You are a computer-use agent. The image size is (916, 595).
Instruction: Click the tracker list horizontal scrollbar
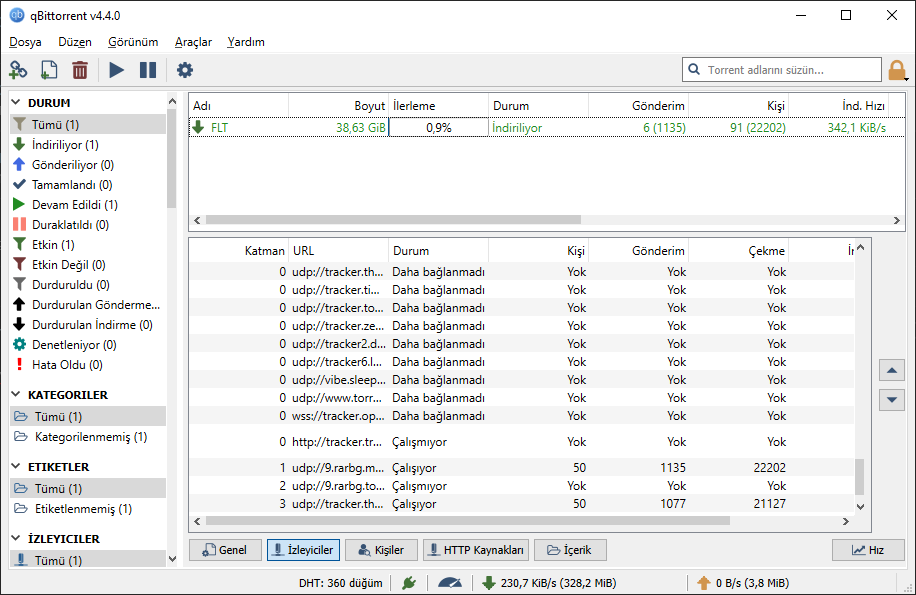(x=467, y=521)
